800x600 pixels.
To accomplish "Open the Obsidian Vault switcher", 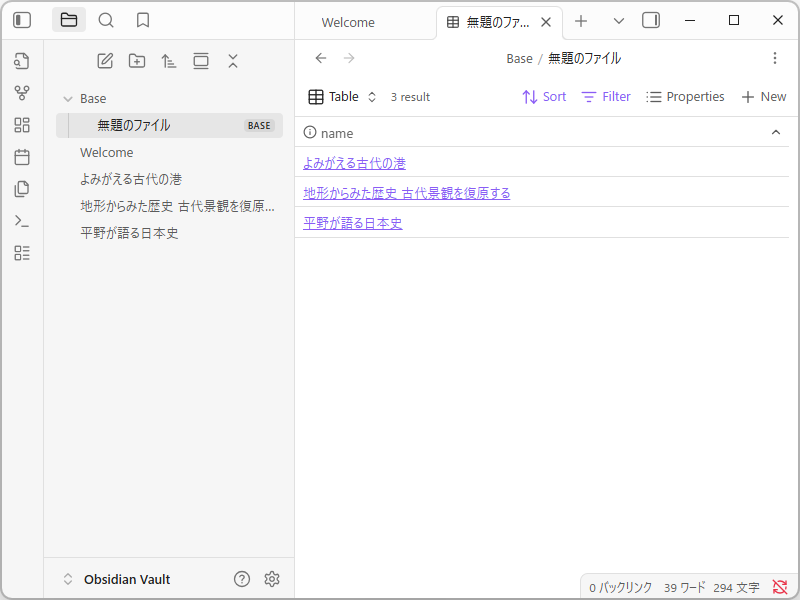I will (x=120, y=578).
